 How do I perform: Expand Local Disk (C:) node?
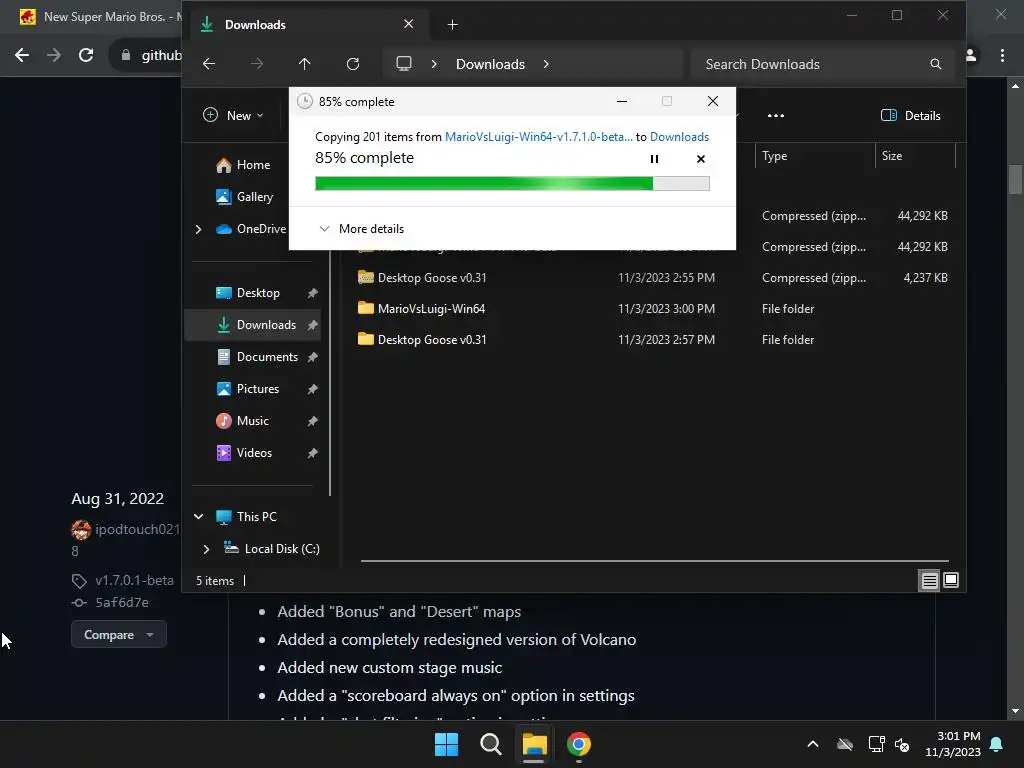206,549
